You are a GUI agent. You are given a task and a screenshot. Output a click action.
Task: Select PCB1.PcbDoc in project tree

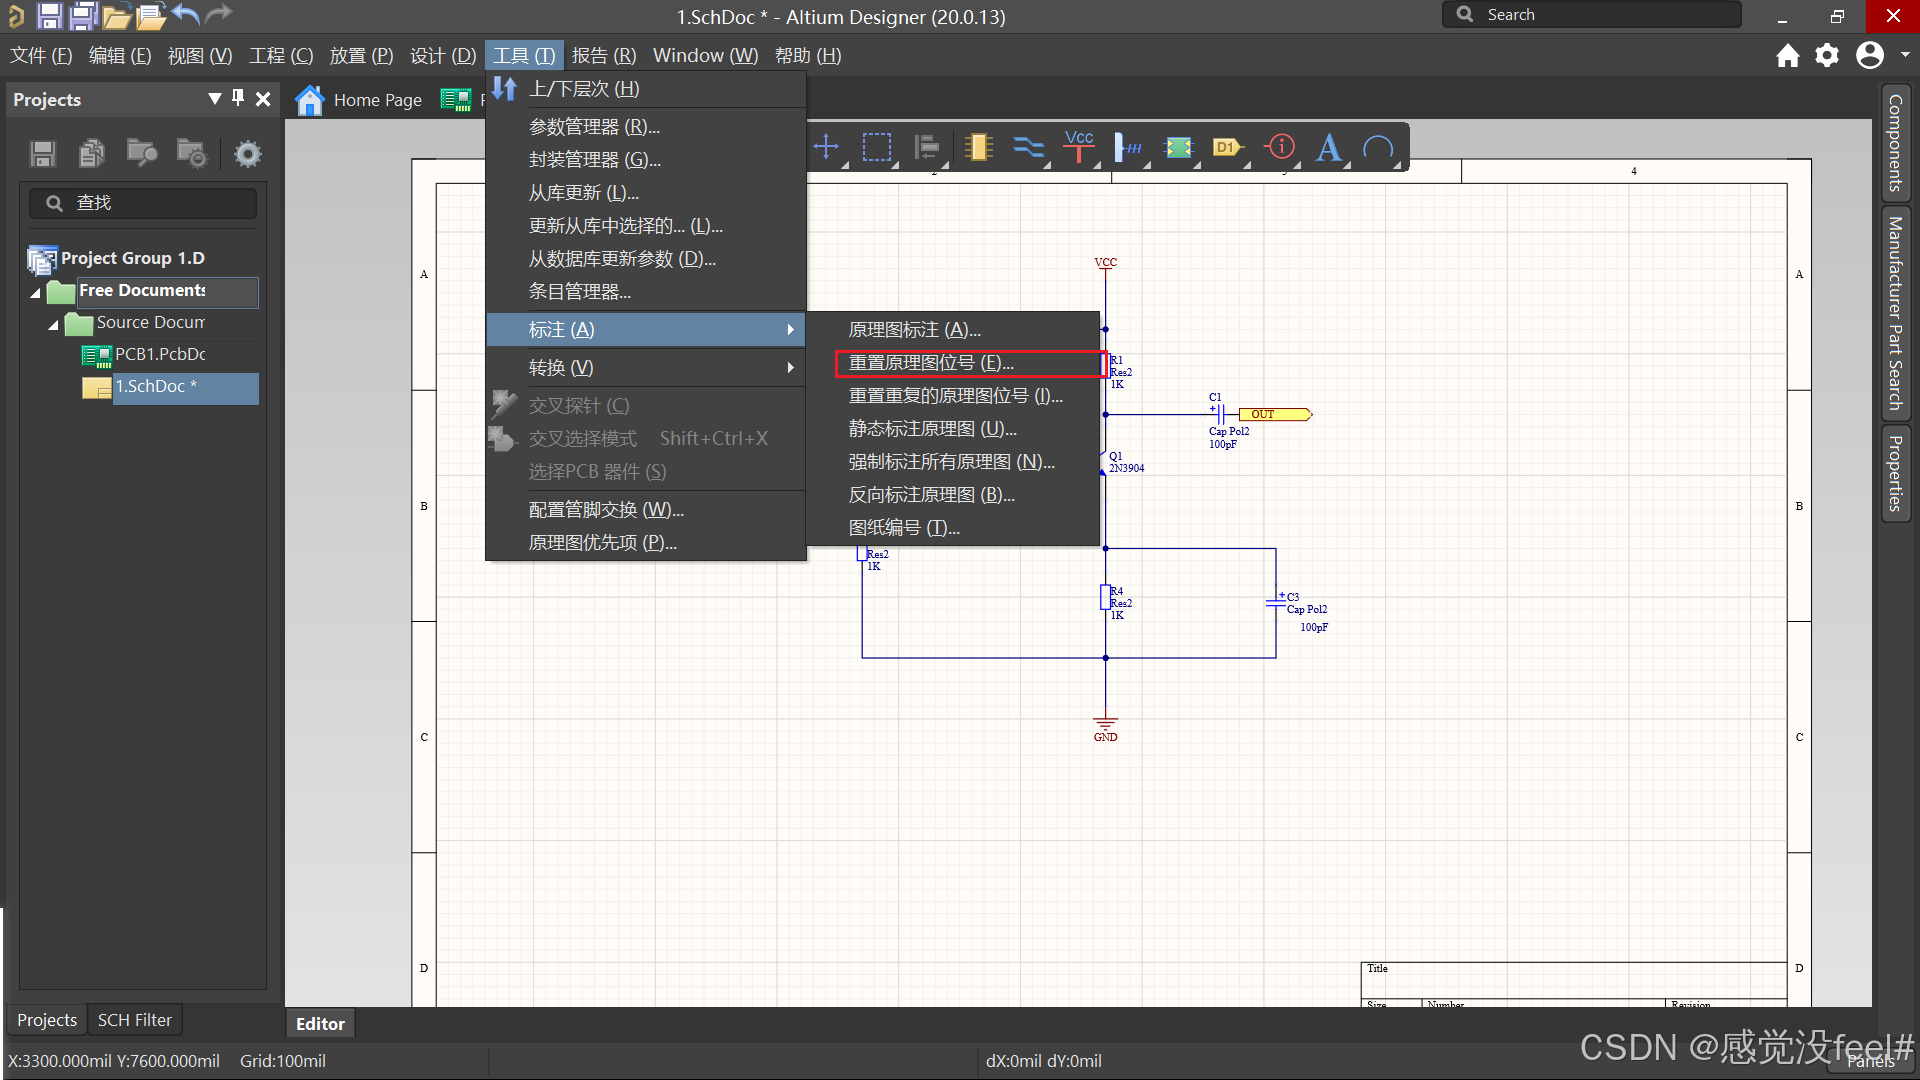point(160,354)
